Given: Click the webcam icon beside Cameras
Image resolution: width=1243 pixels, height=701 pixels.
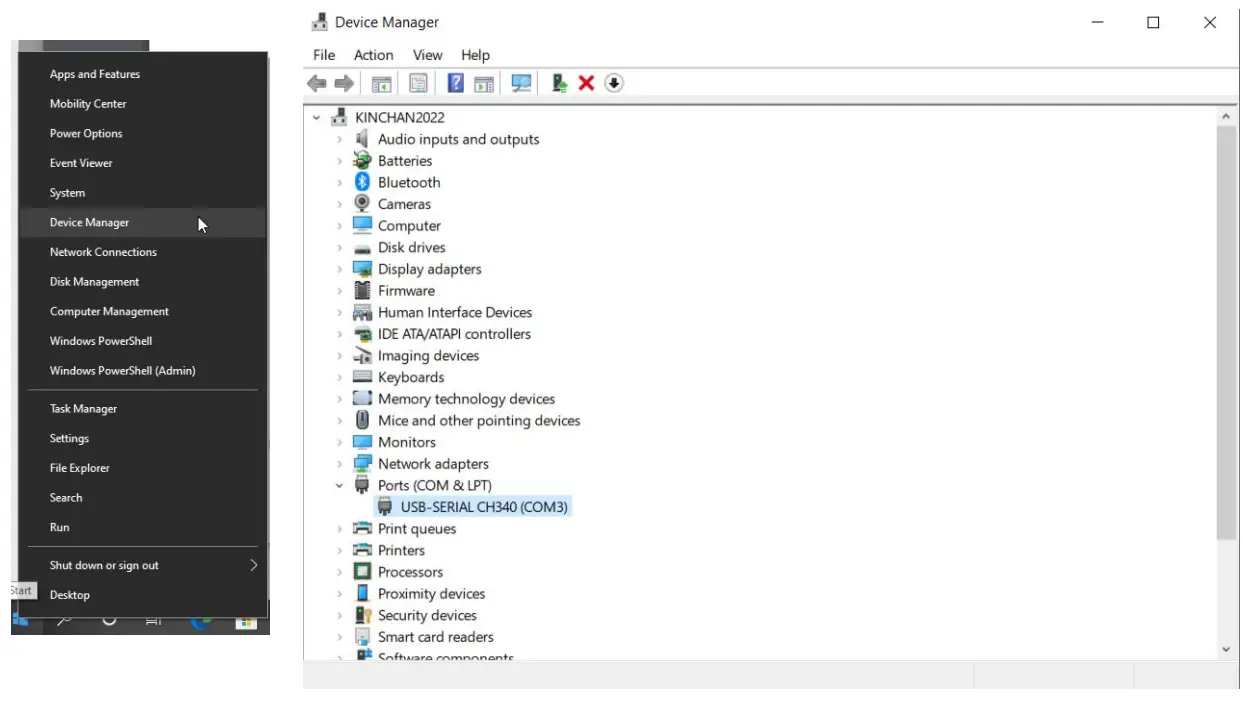Looking at the screenshot, I should [x=362, y=204].
